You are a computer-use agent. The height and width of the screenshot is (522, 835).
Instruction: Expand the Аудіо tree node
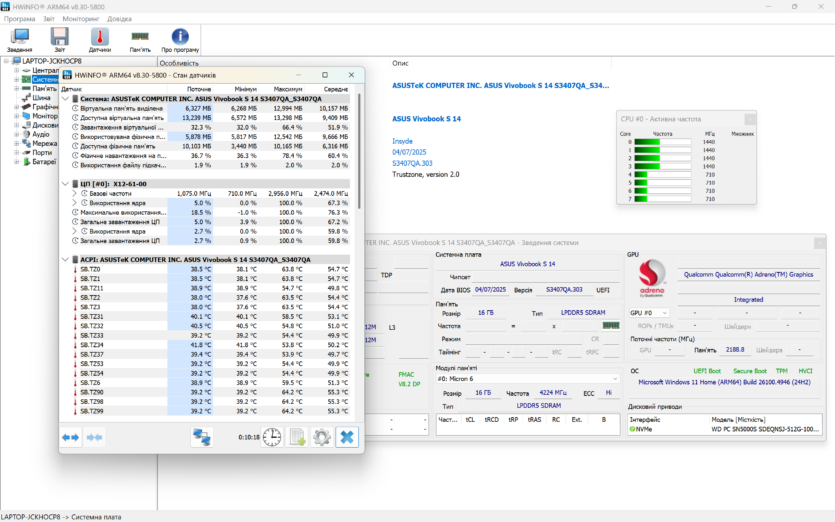coord(17,134)
